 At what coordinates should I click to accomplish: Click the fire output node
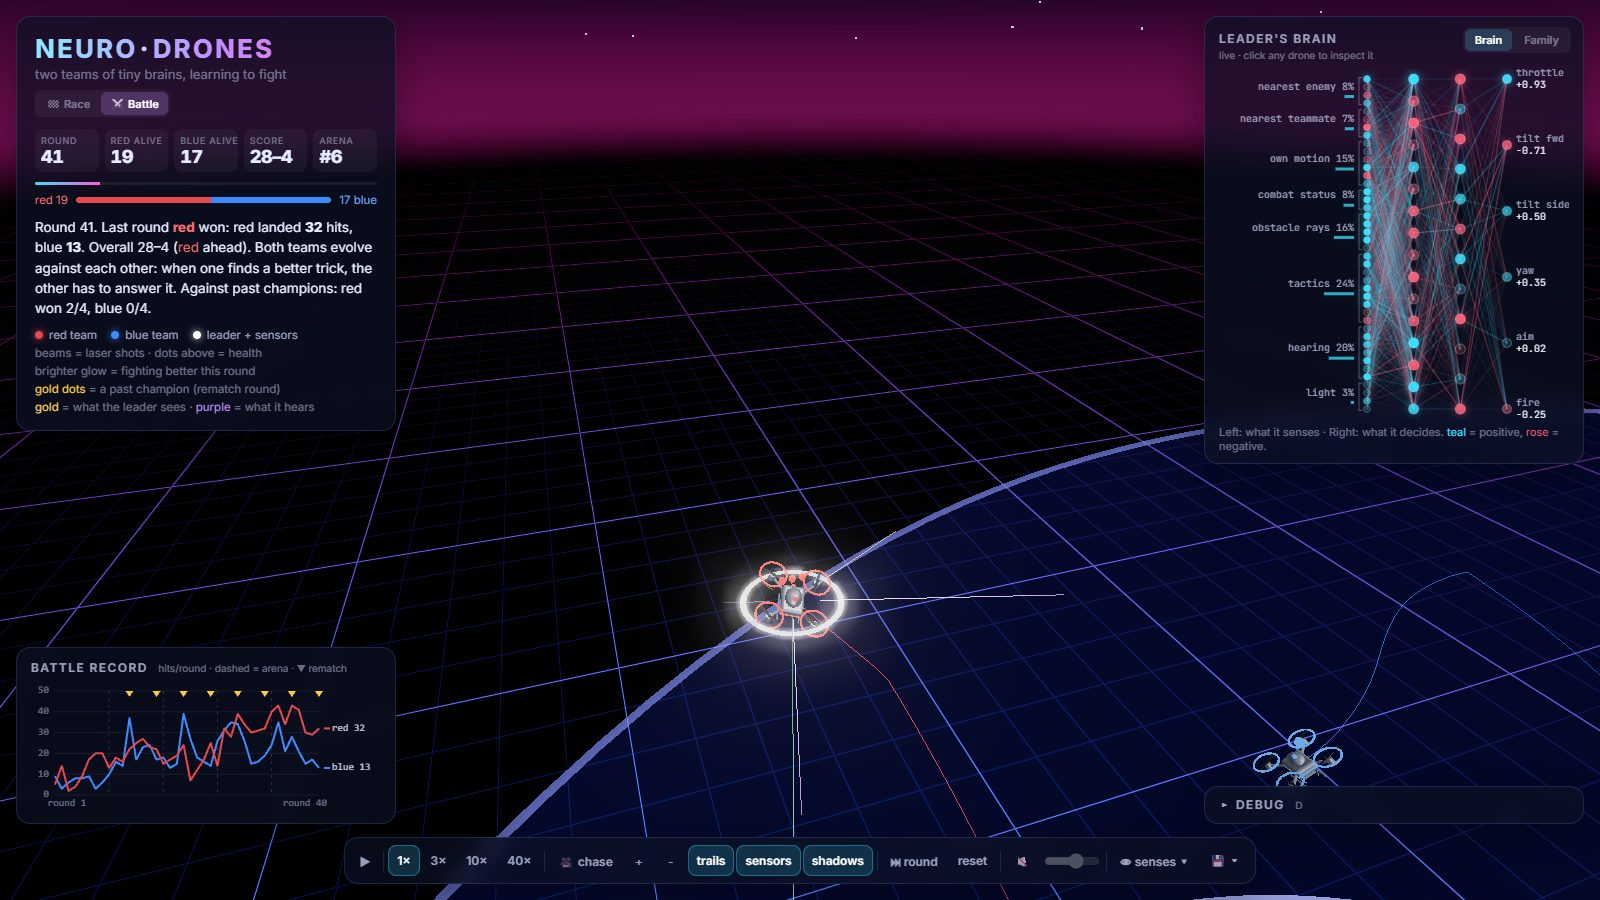(x=1506, y=409)
